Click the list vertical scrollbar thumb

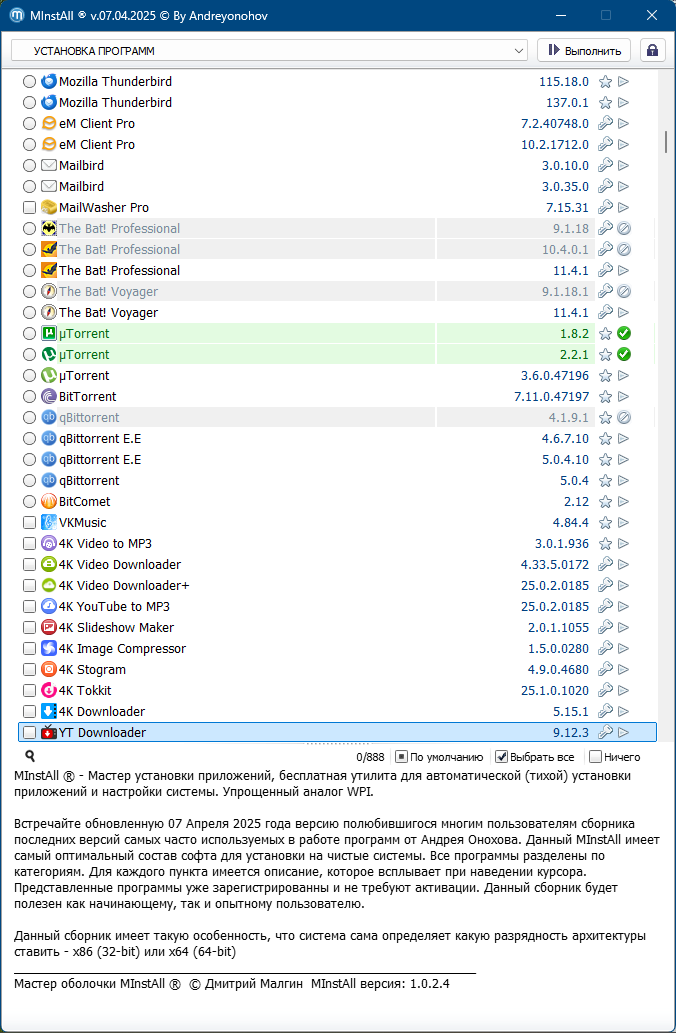(666, 141)
